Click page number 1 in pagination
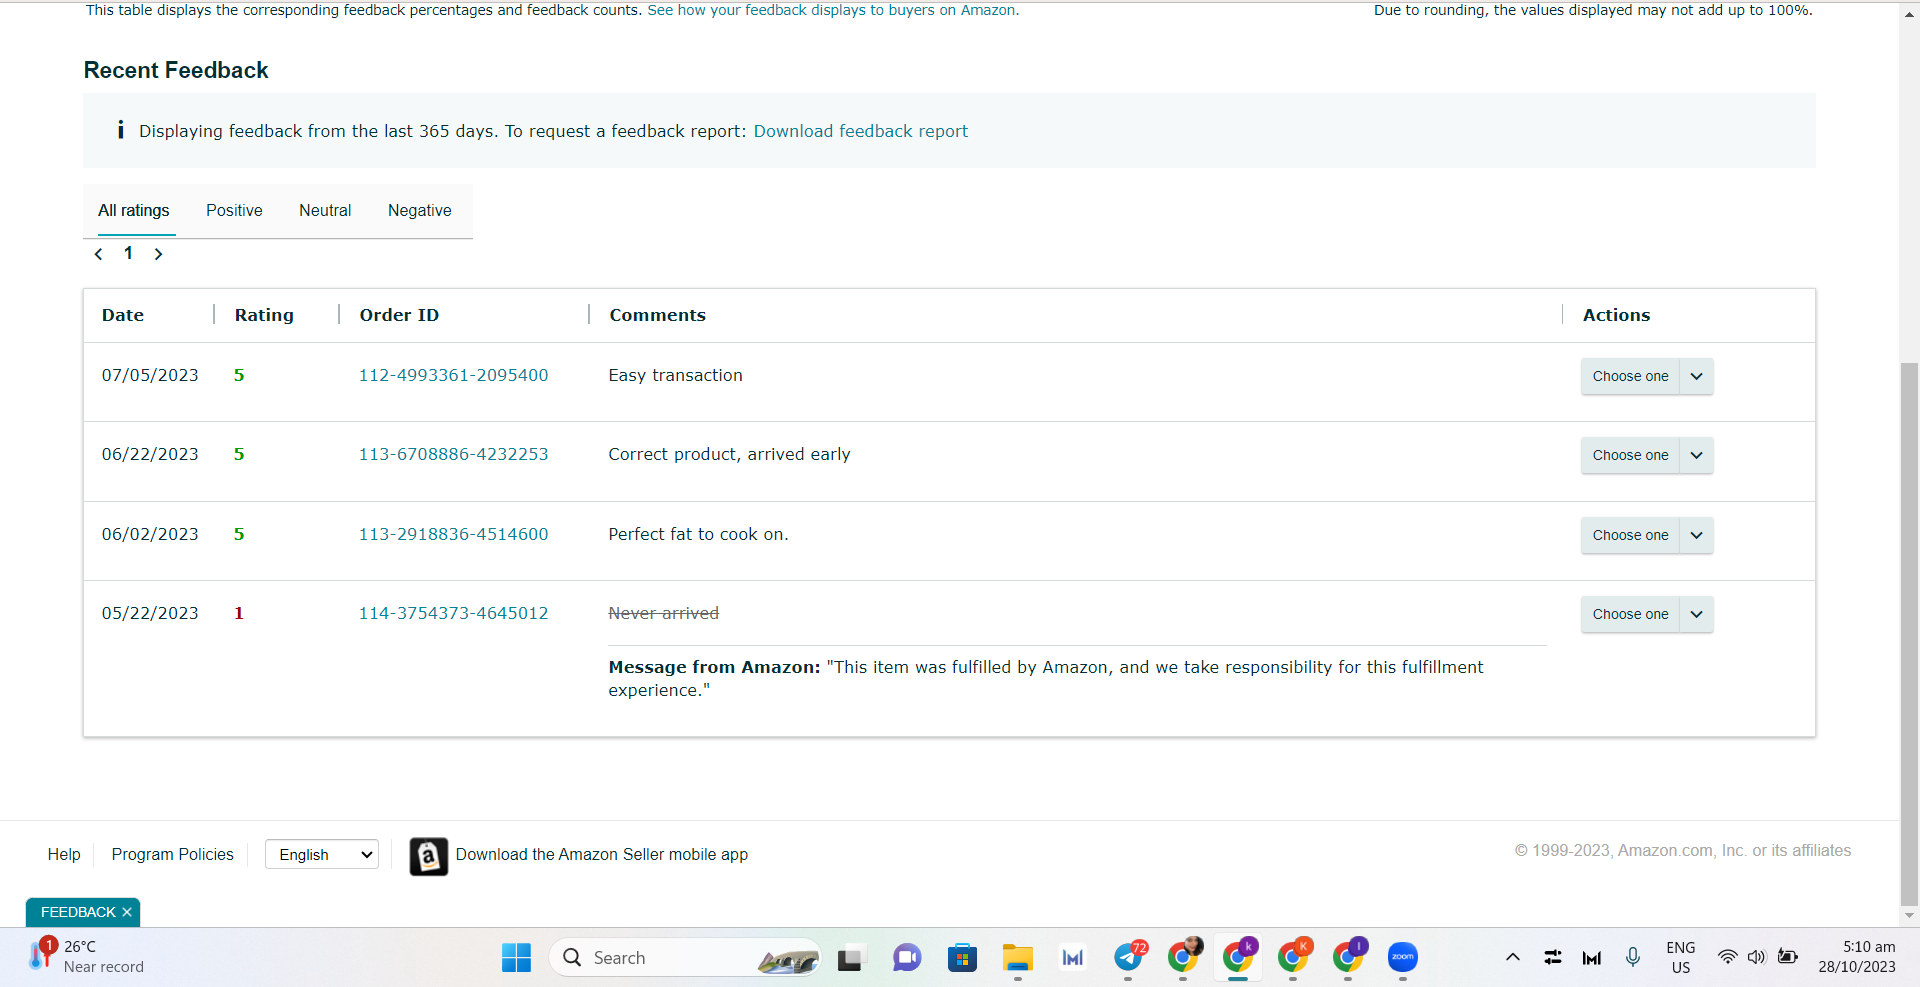The width and height of the screenshot is (1920, 987). pyautogui.click(x=128, y=253)
